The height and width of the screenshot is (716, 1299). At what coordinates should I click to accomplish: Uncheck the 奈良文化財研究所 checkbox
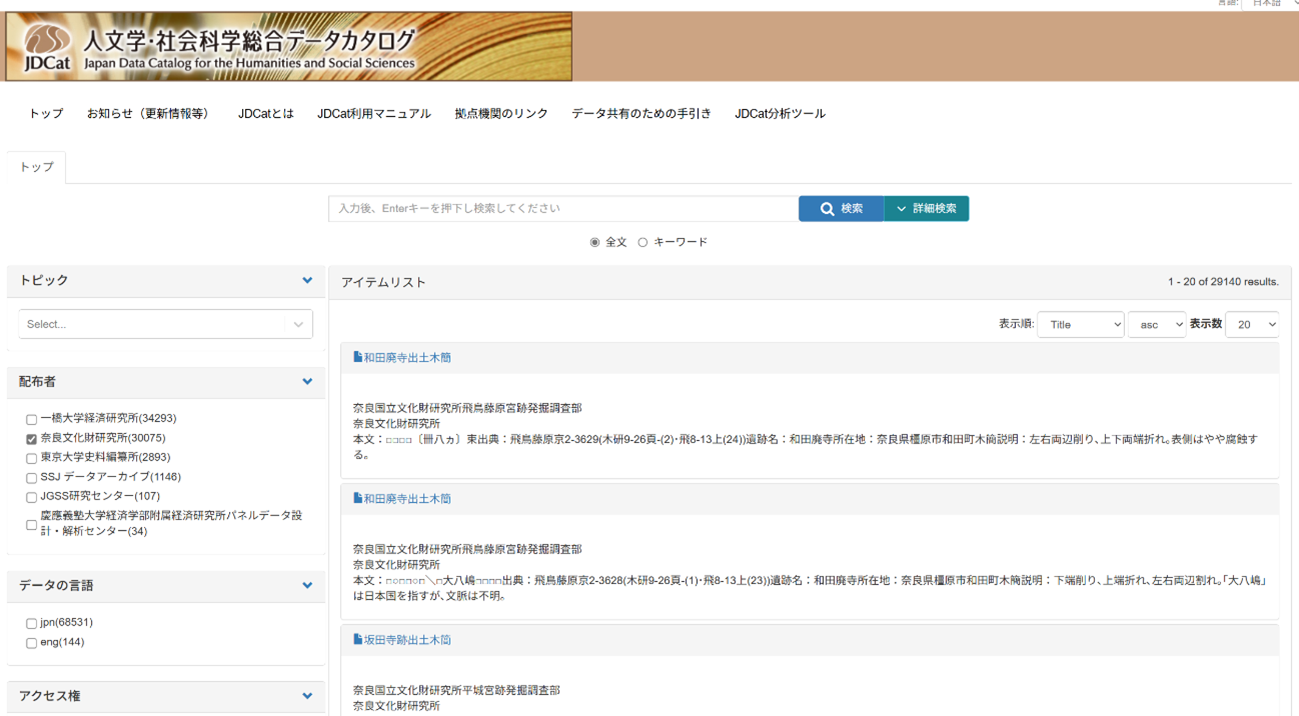[31, 439]
